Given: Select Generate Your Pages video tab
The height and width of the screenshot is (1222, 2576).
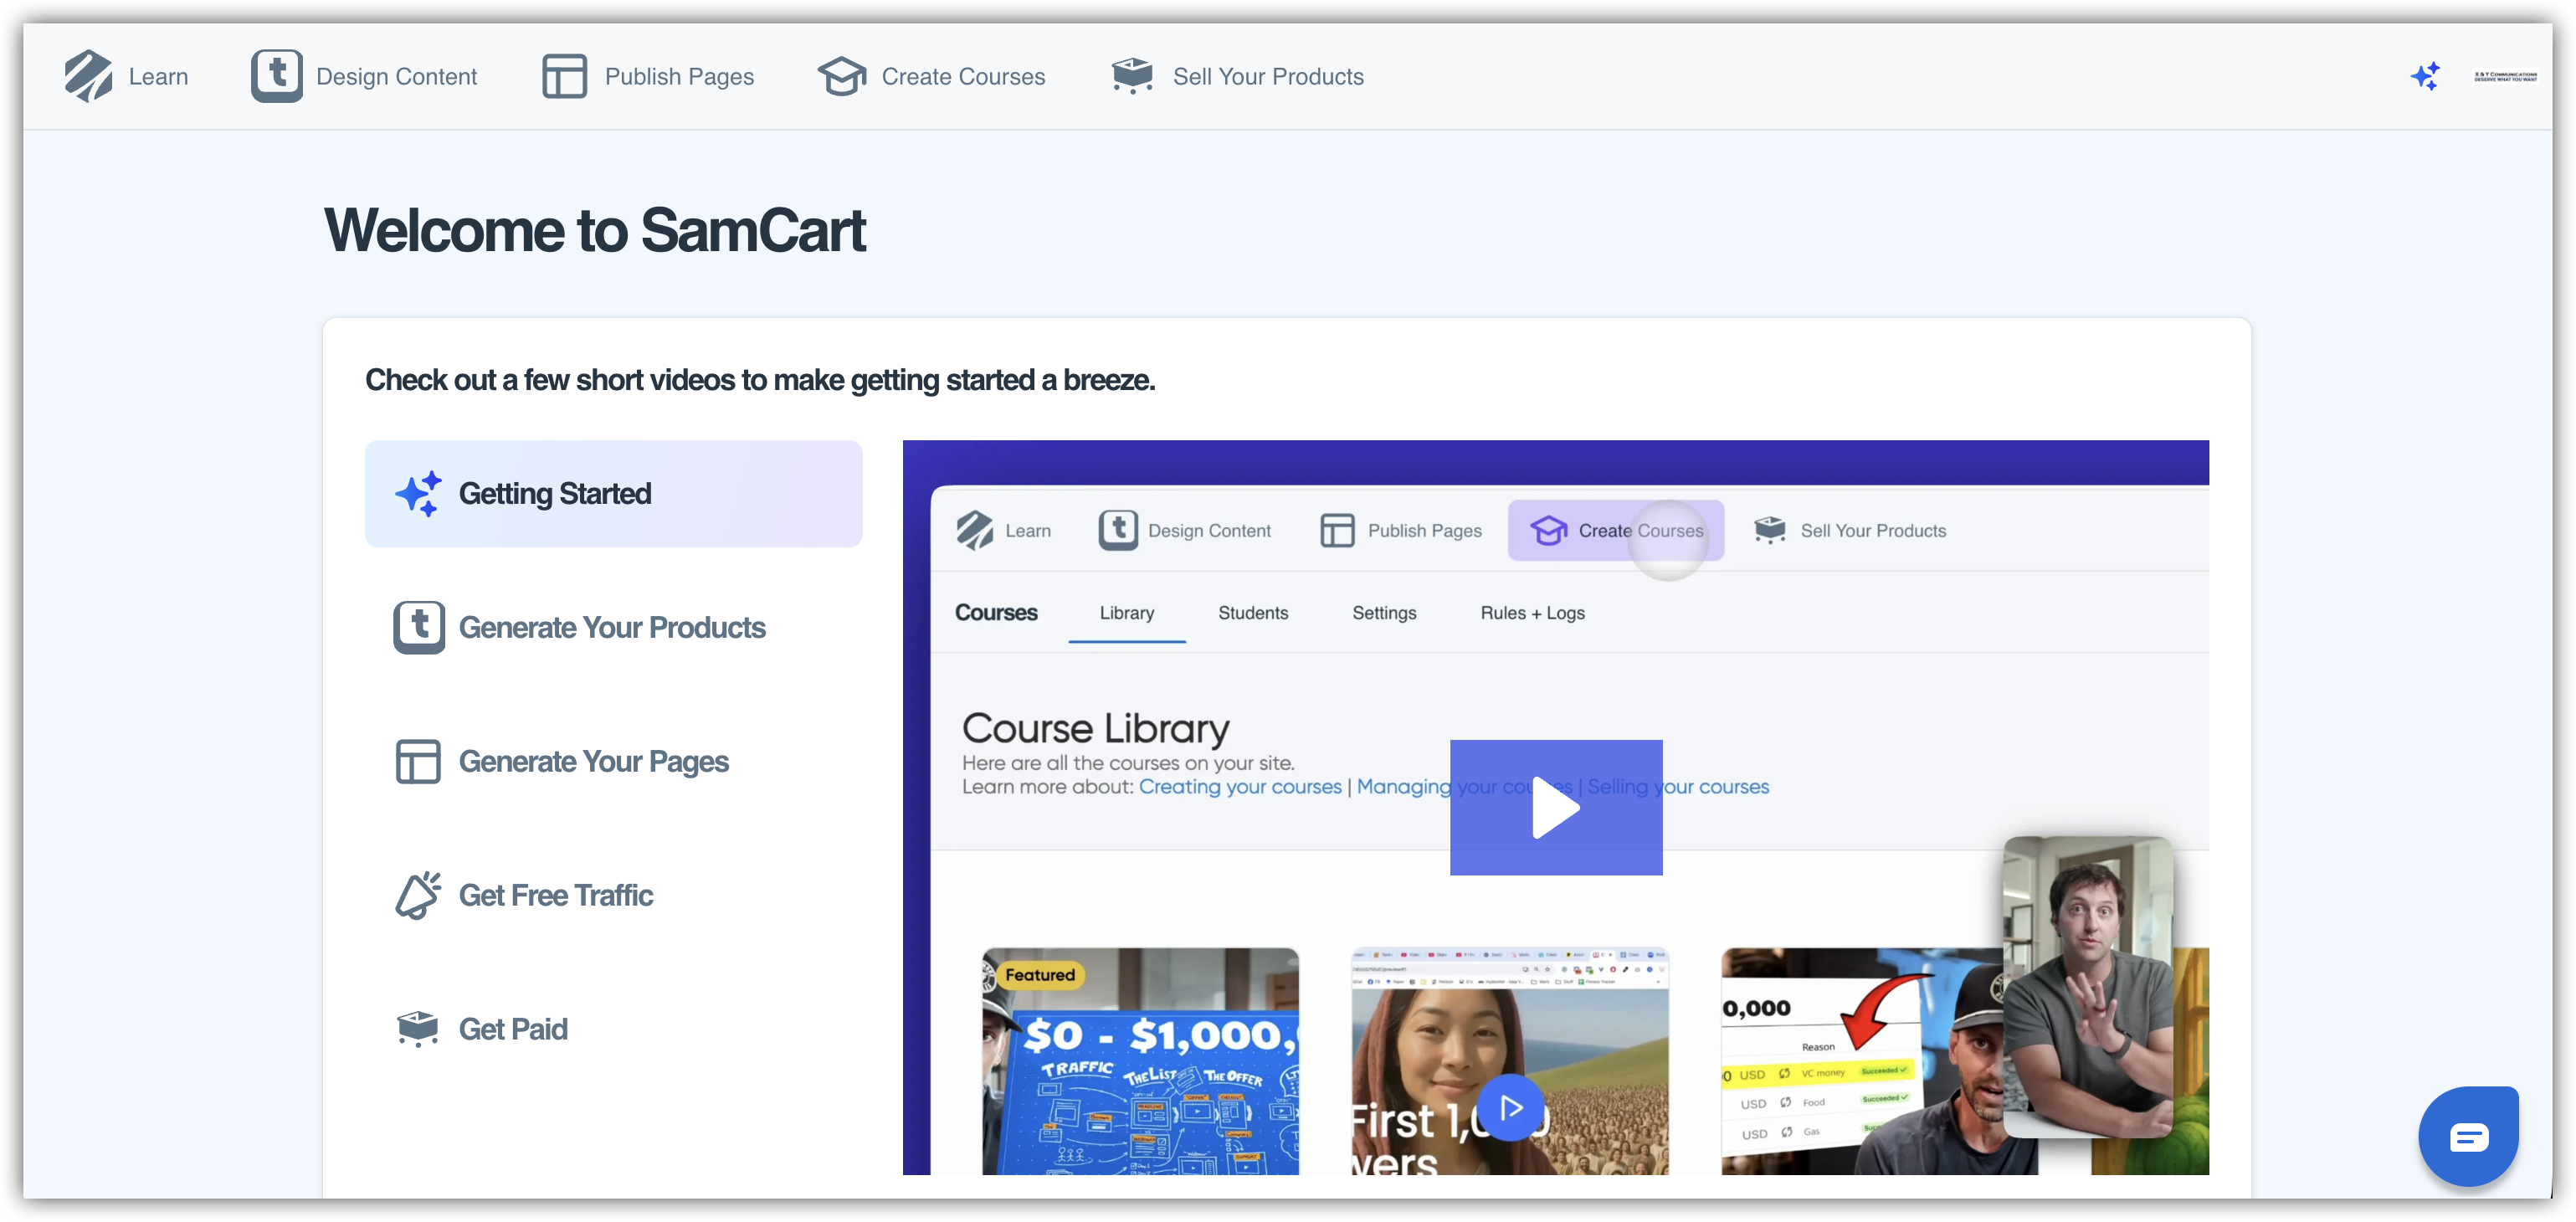Looking at the screenshot, I should pos(593,761).
